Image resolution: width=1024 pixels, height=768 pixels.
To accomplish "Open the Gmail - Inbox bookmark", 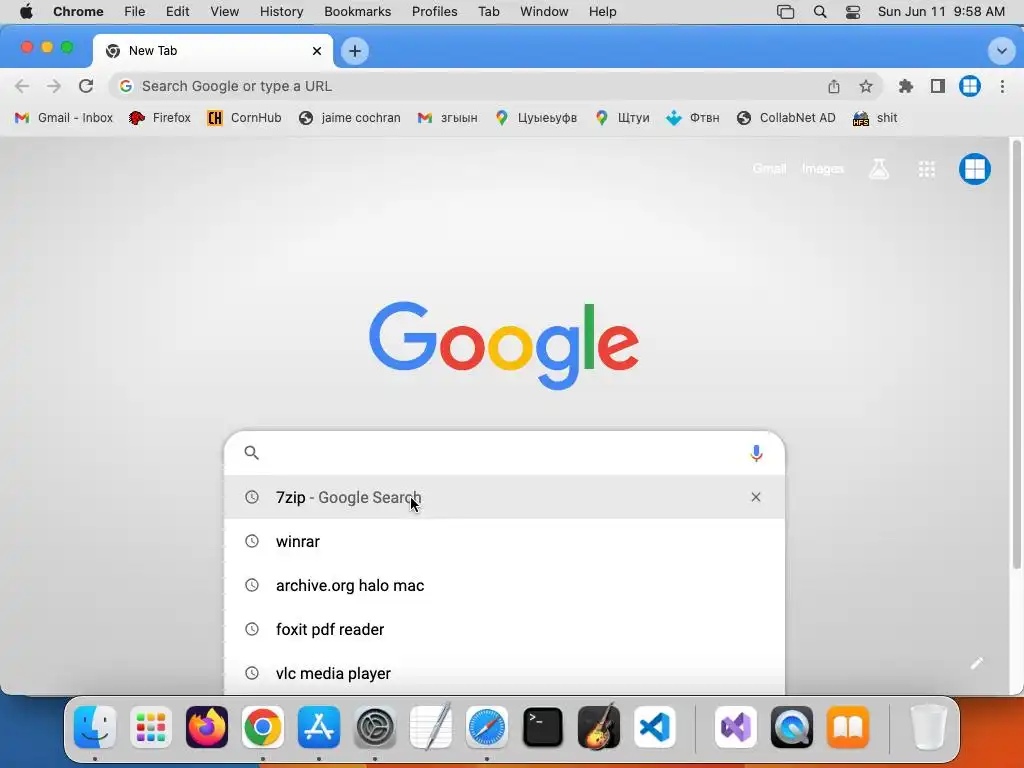I will pyautogui.click(x=64, y=118).
